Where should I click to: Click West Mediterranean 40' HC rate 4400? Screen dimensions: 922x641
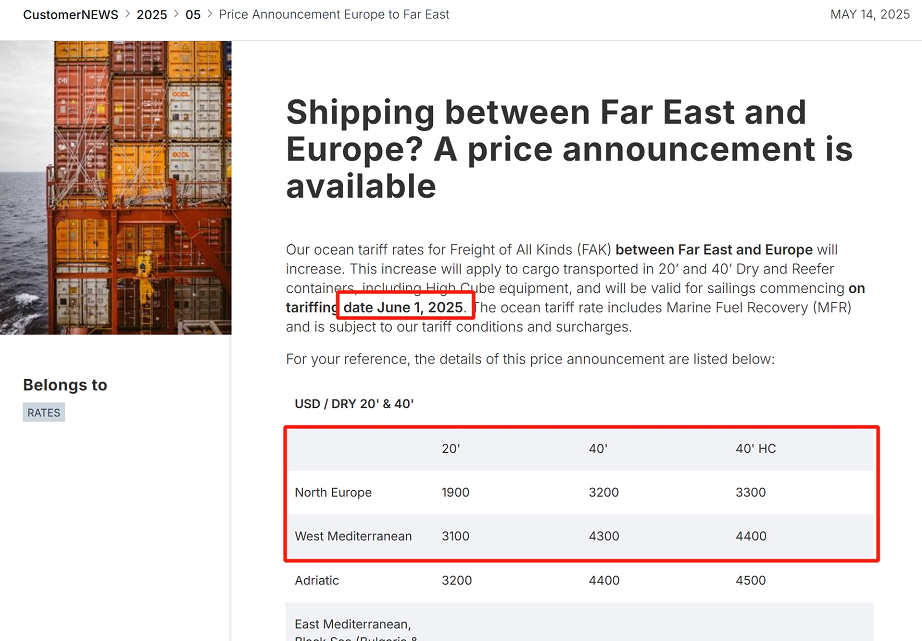pyautogui.click(x=751, y=536)
